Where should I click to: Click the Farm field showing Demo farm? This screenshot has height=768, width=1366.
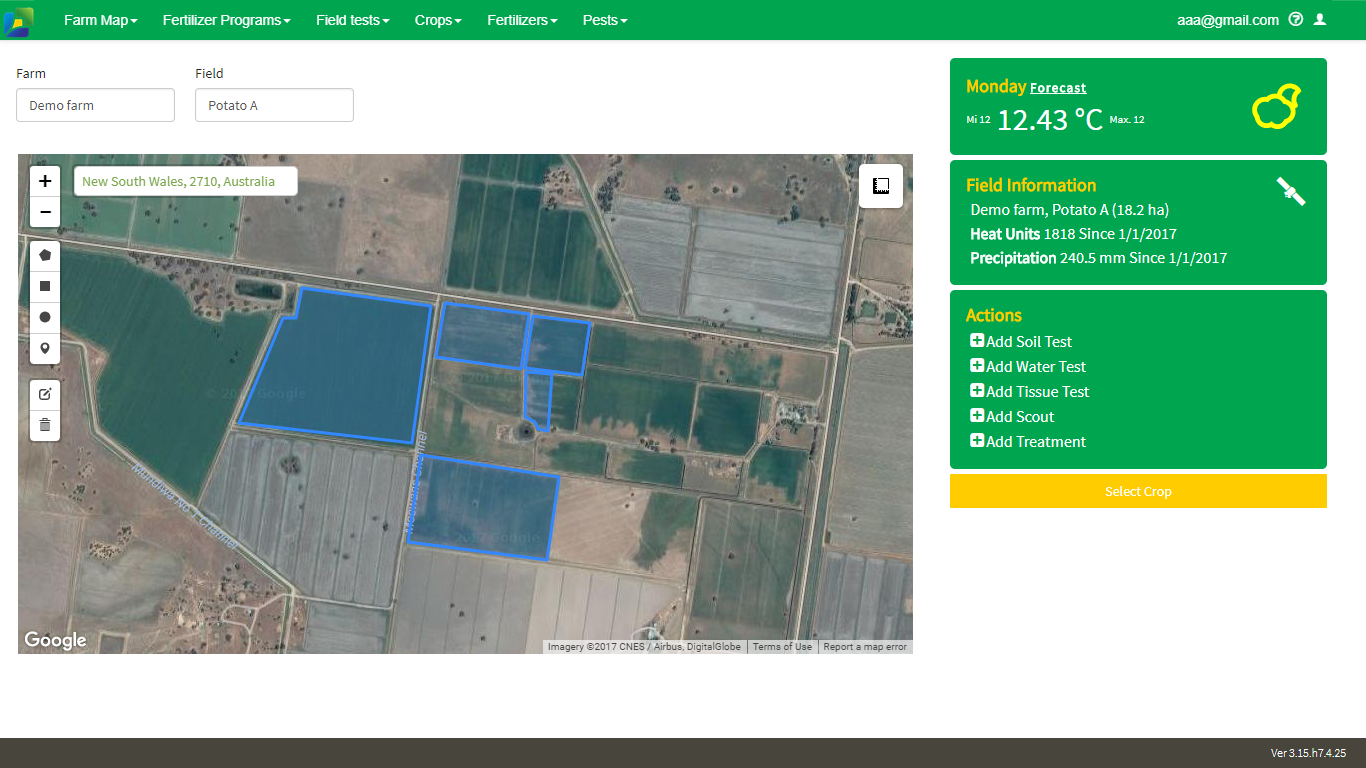[95, 105]
